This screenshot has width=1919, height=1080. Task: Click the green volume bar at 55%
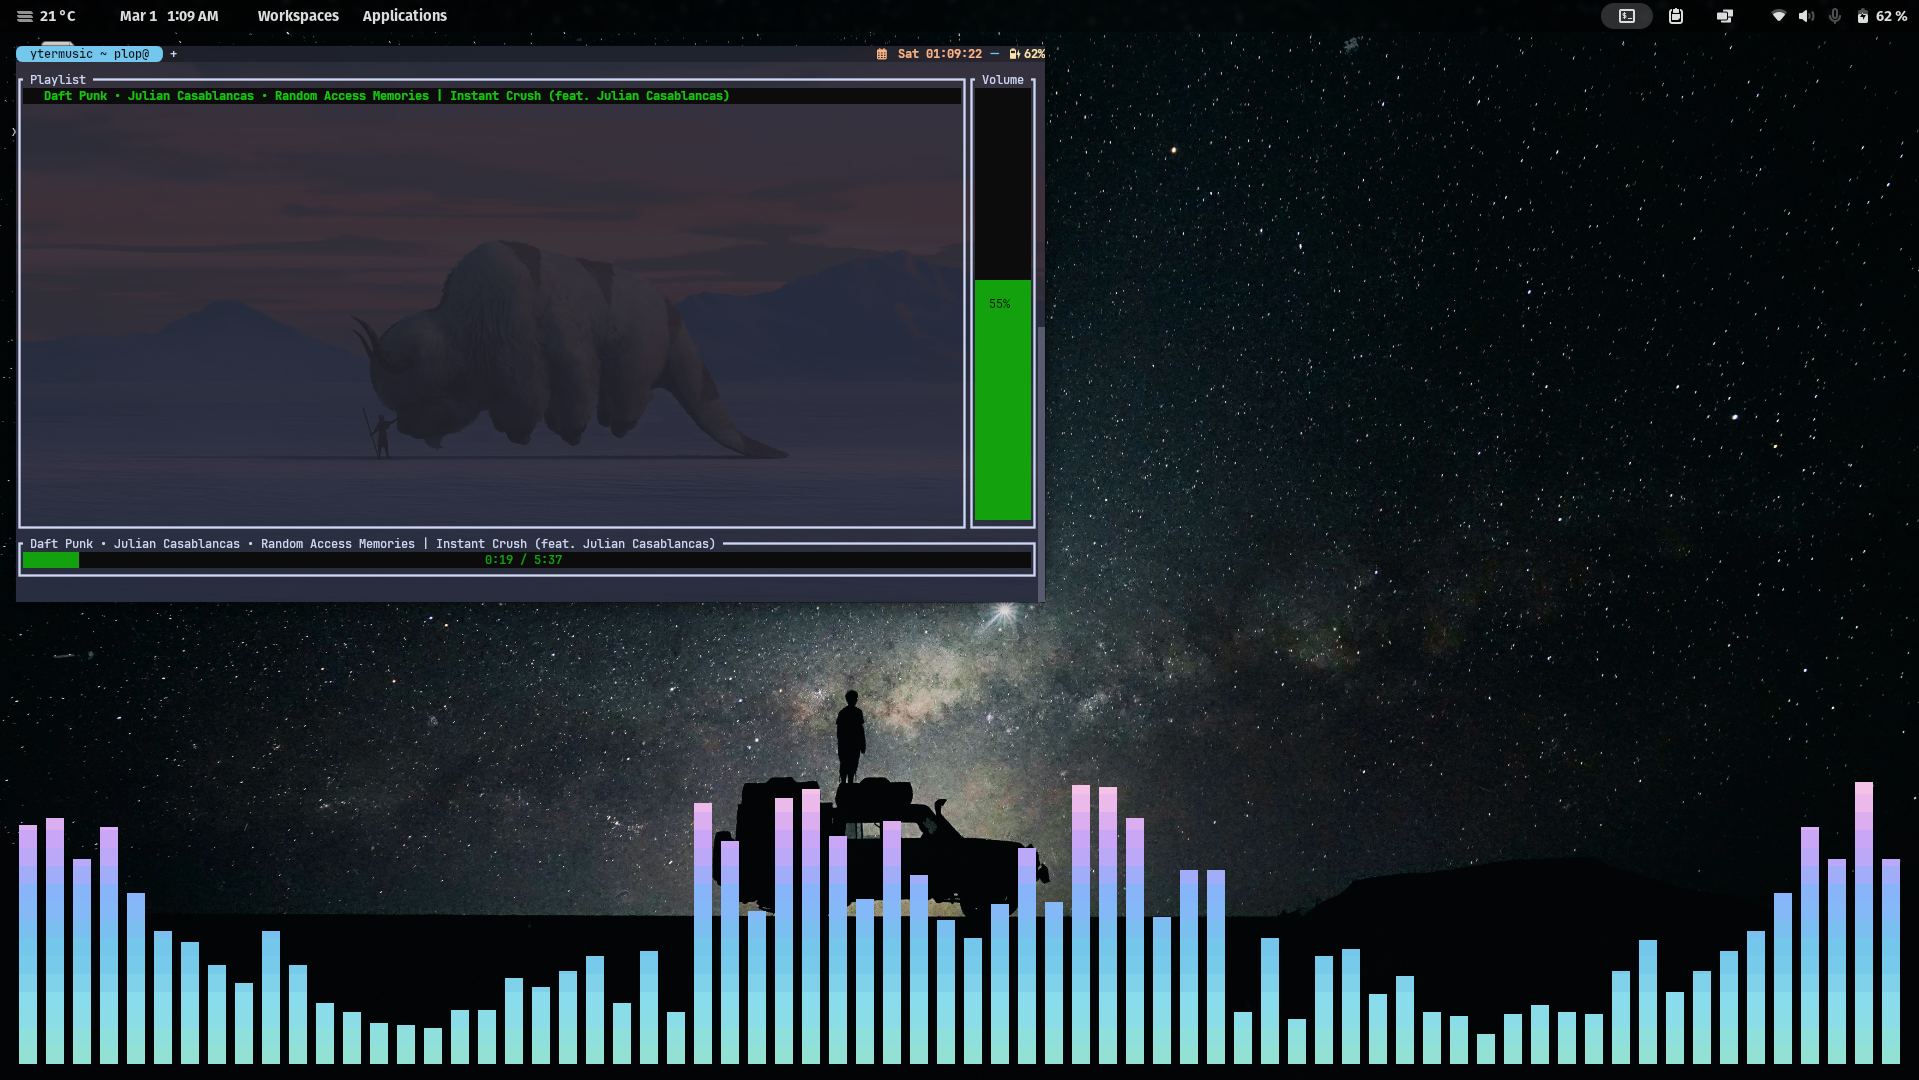point(1003,400)
